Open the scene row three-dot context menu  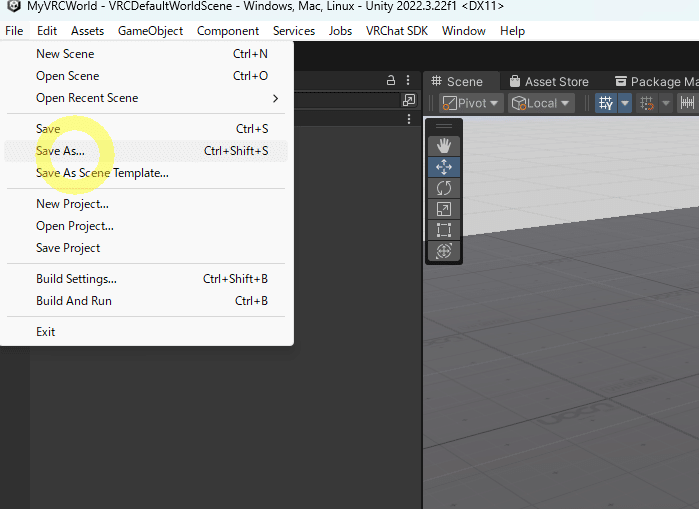[409, 119]
